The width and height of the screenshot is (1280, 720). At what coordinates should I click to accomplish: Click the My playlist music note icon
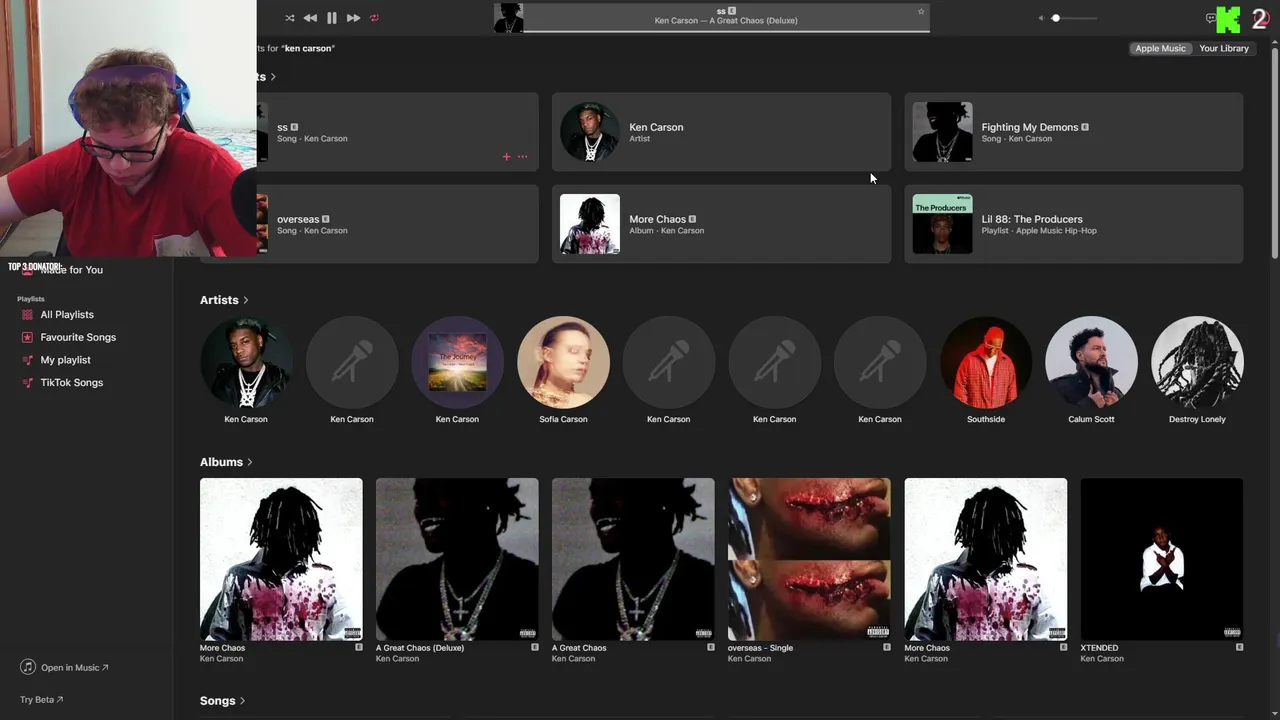coord(28,360)
